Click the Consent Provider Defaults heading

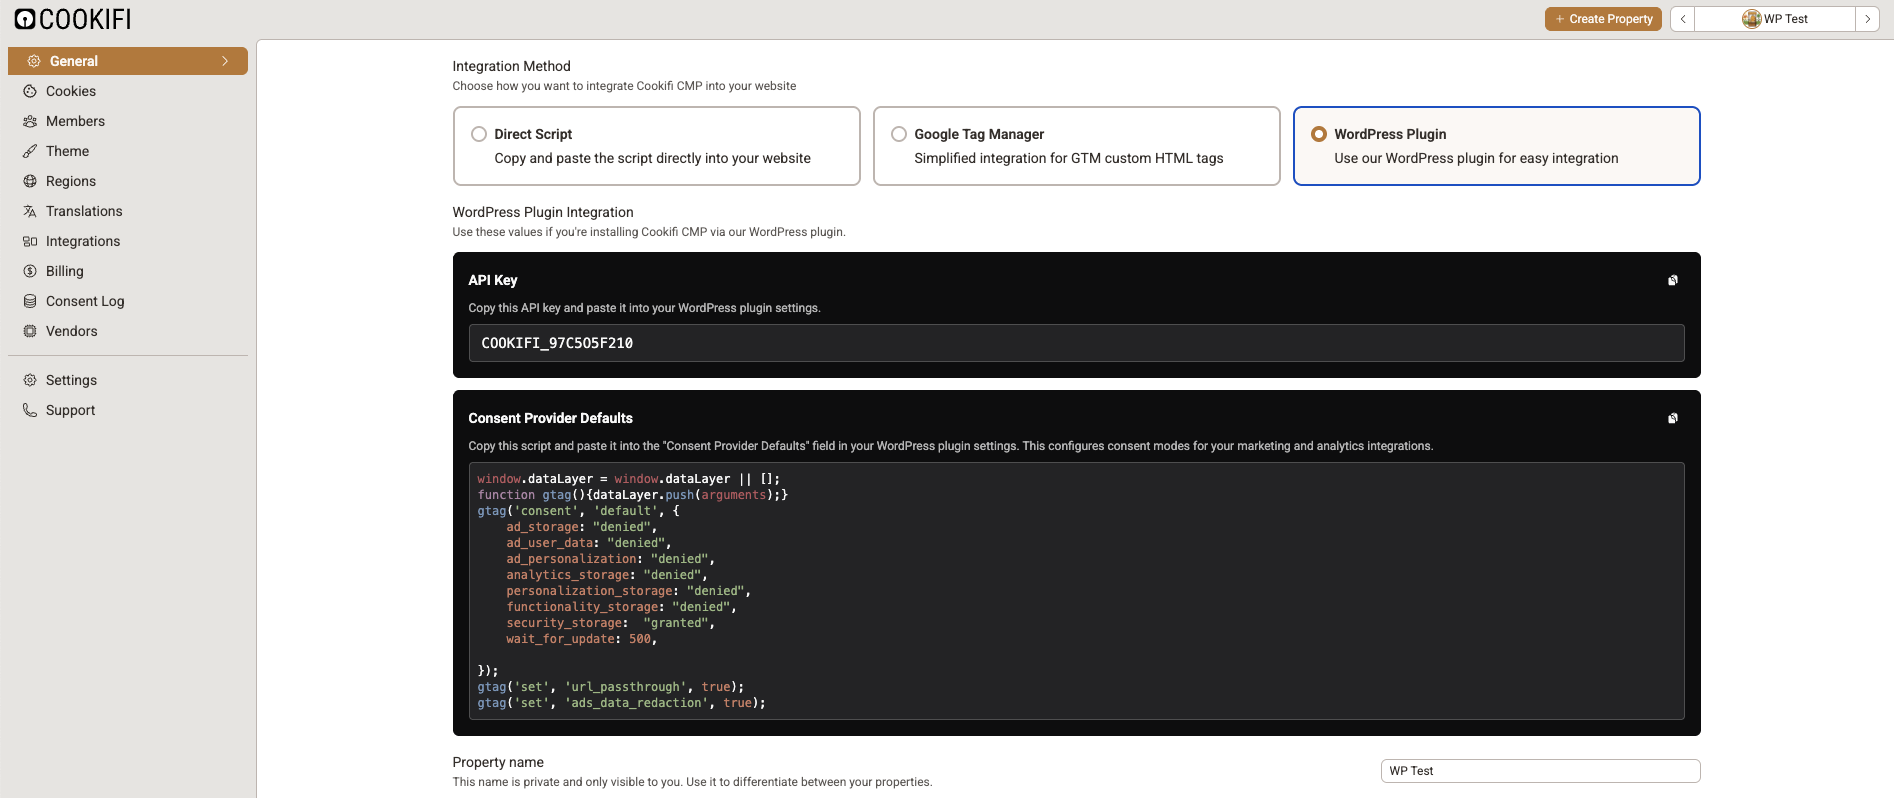click(x=550, y=418)
